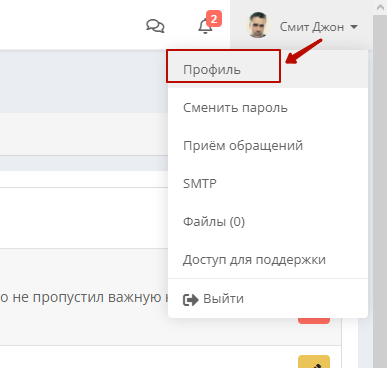
Task: Click Выйти to log out
Action: pos(267,299)
